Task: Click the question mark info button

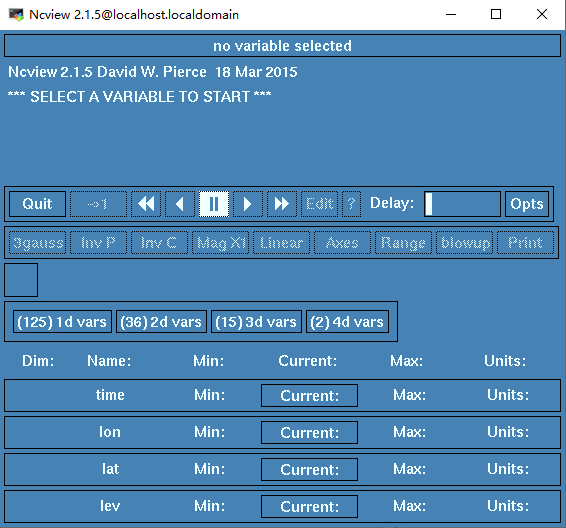Action: click(x=351, y=204)
